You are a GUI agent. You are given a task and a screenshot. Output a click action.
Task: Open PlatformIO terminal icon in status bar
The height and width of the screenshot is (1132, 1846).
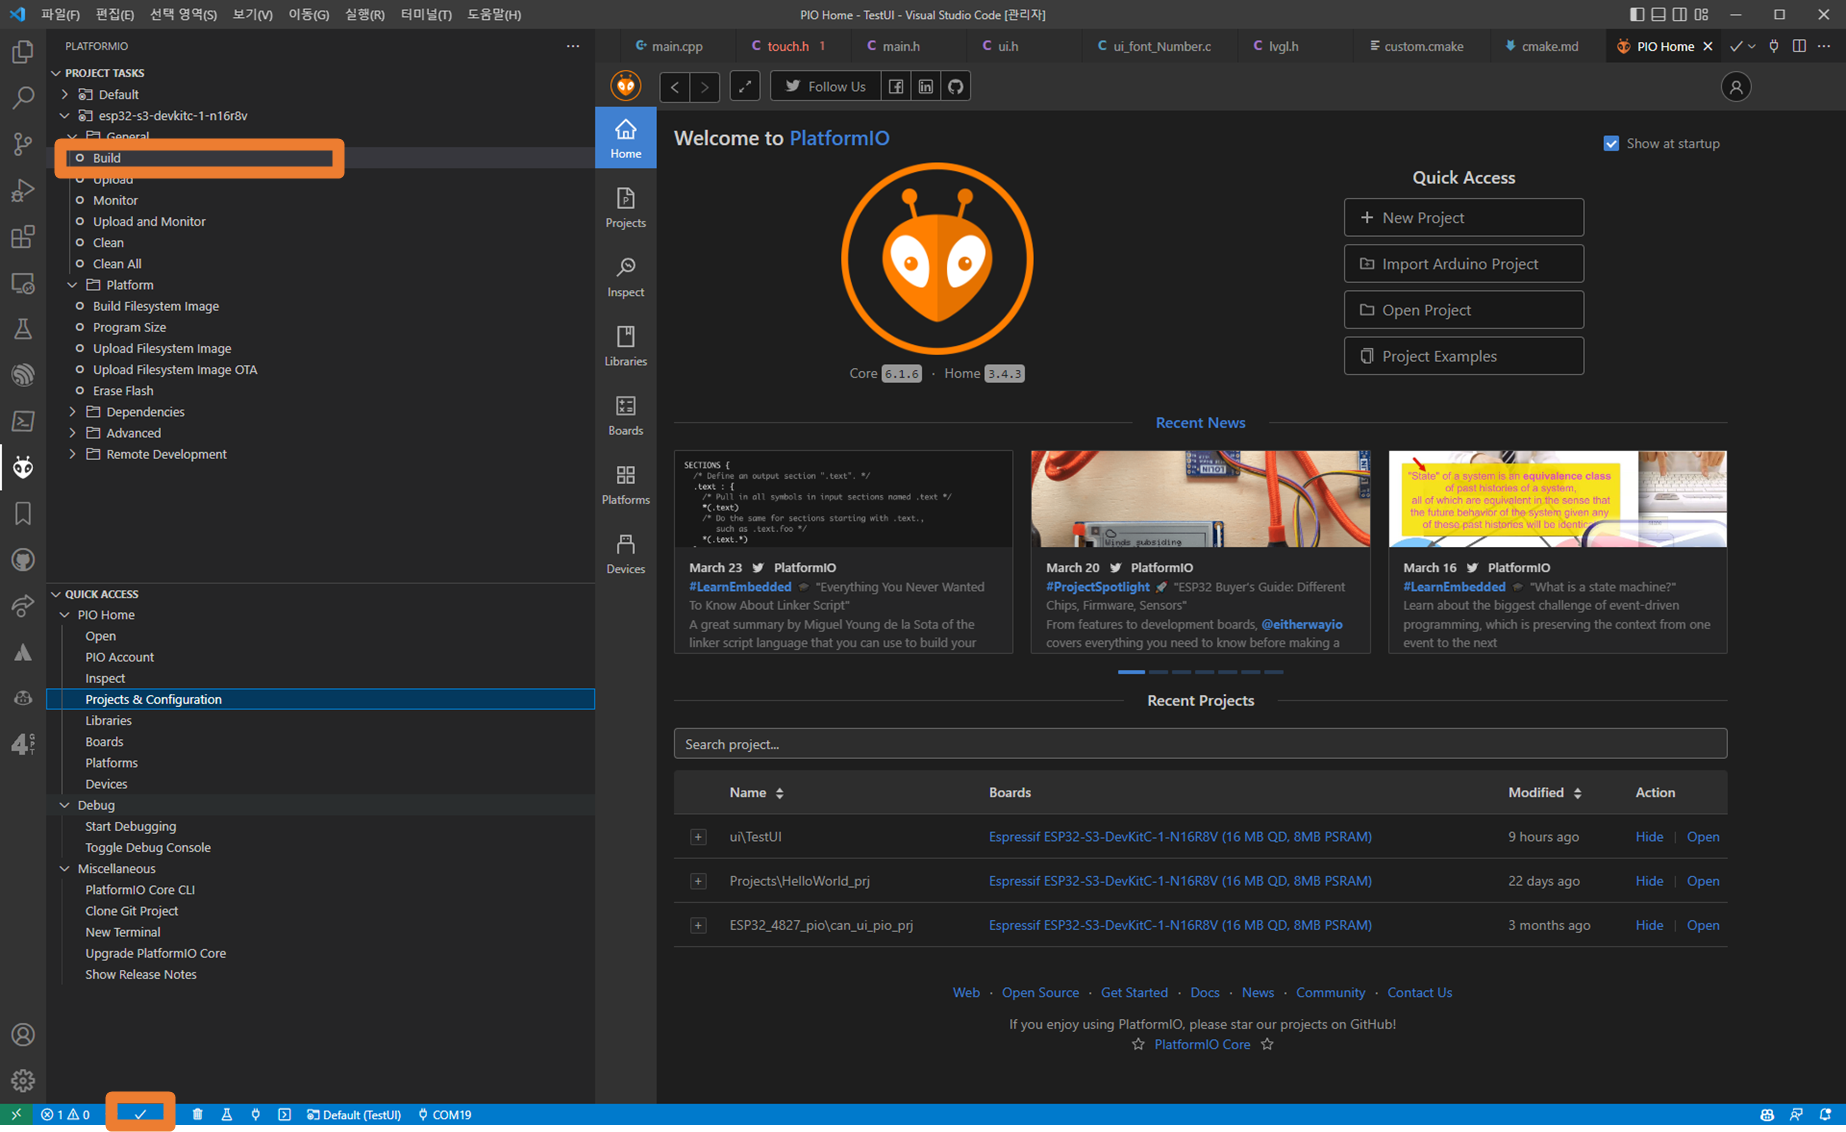[x=285, y=1115]
